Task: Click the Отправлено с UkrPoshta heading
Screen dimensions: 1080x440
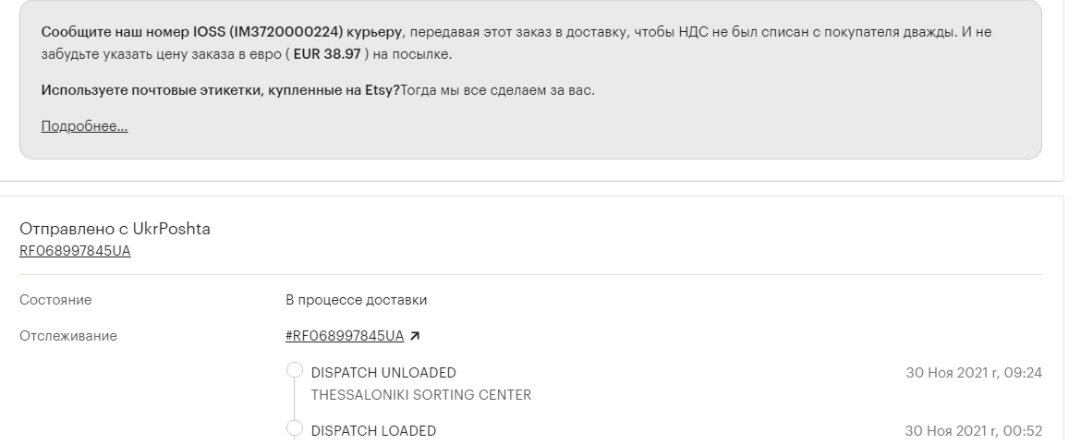Action: (115, 229)
